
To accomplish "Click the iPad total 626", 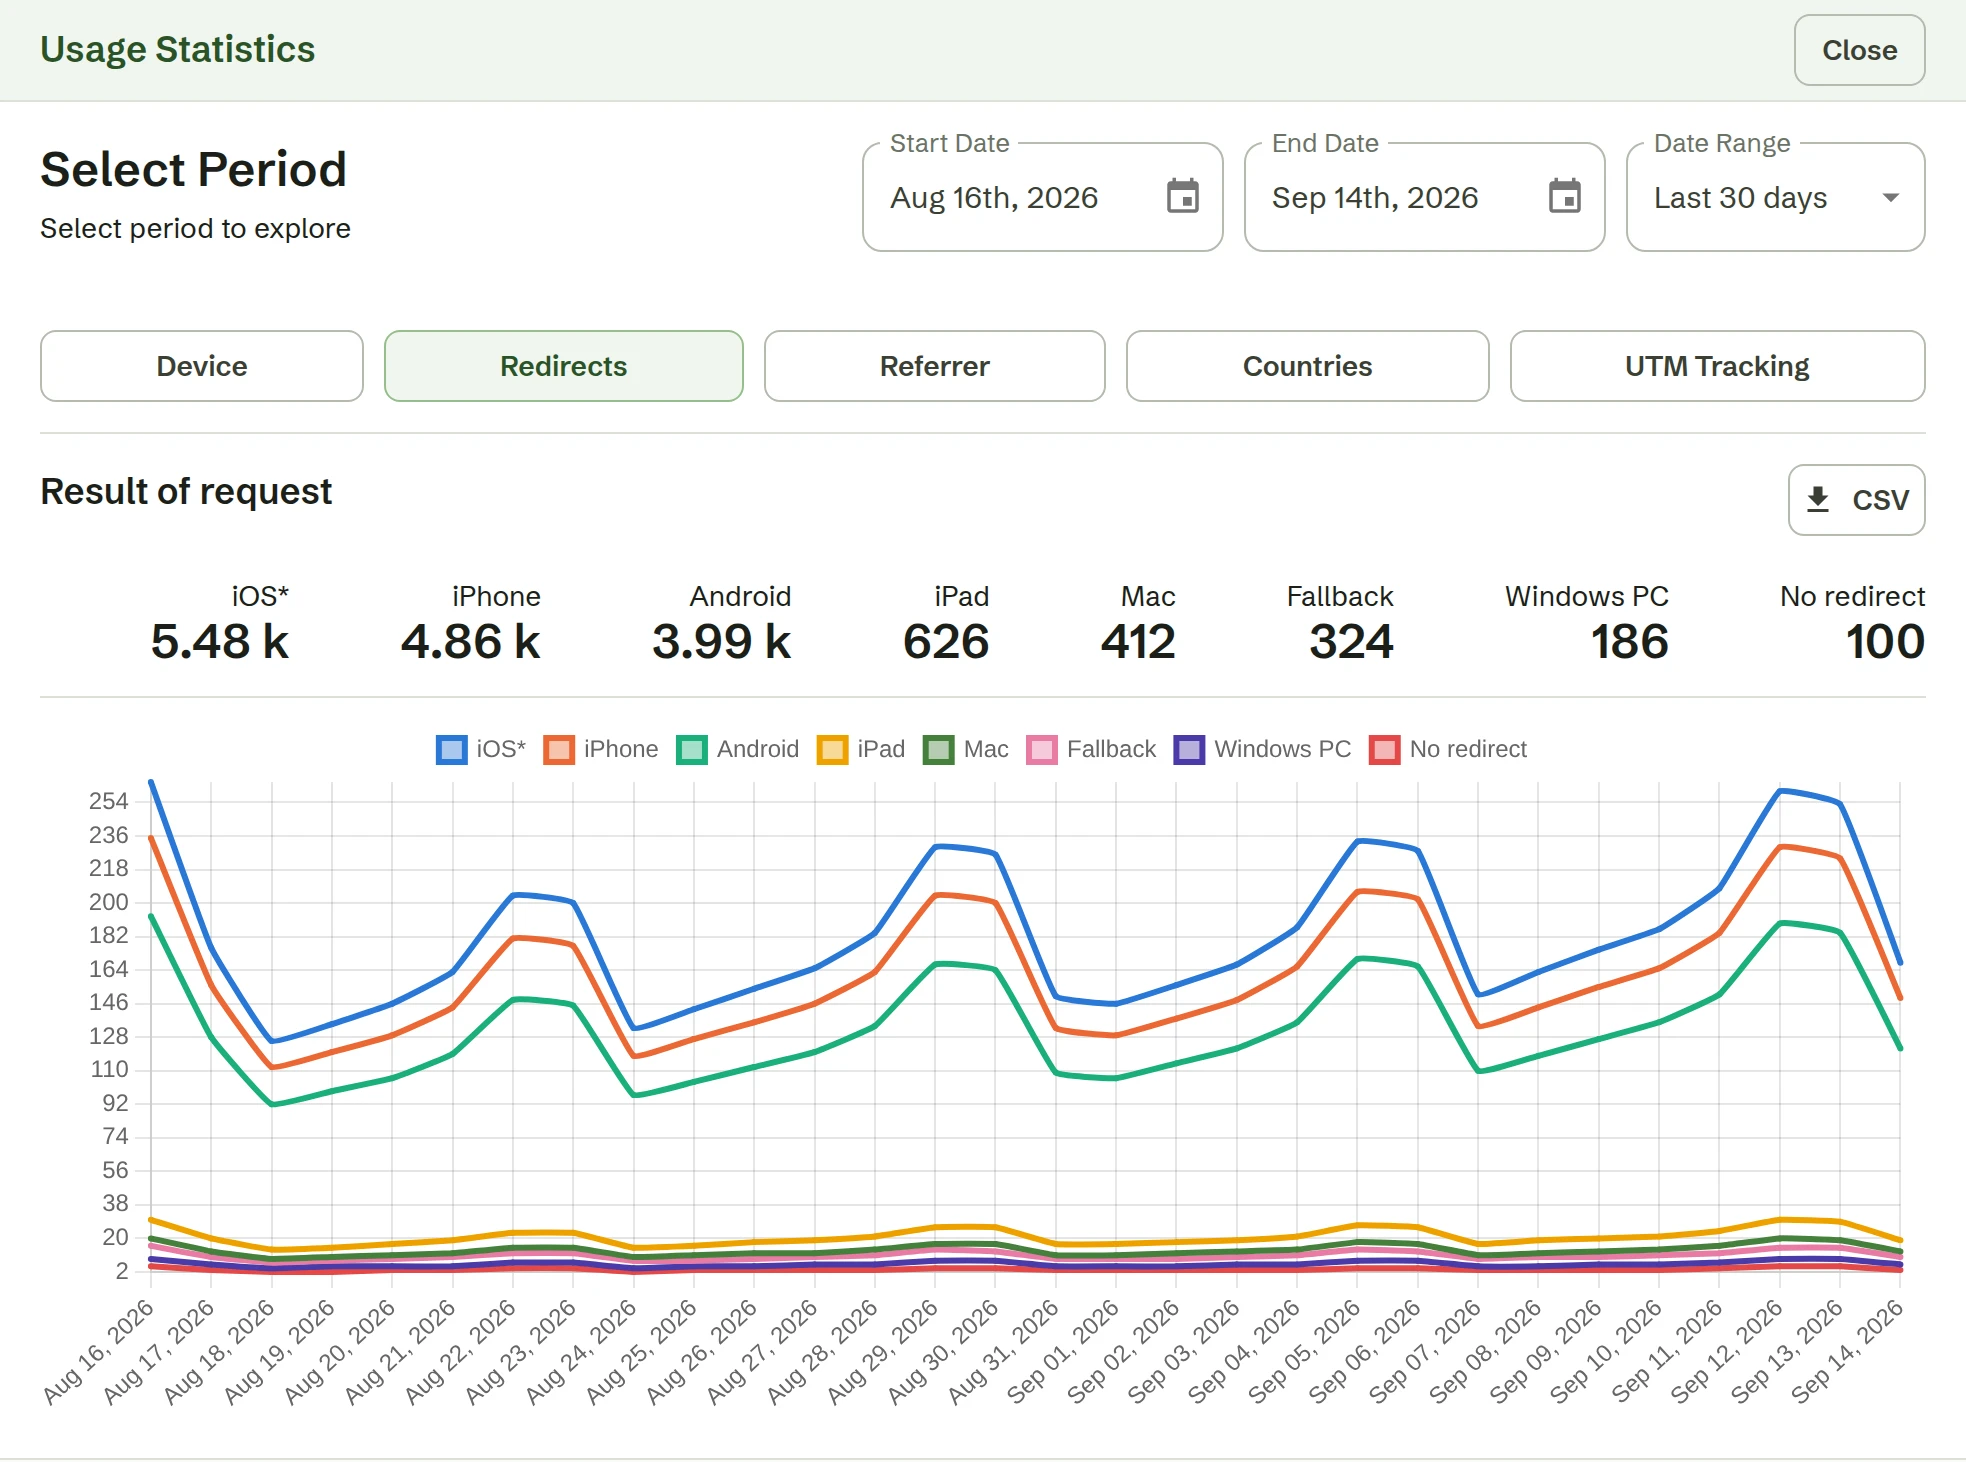I will [x=946, y=641].
